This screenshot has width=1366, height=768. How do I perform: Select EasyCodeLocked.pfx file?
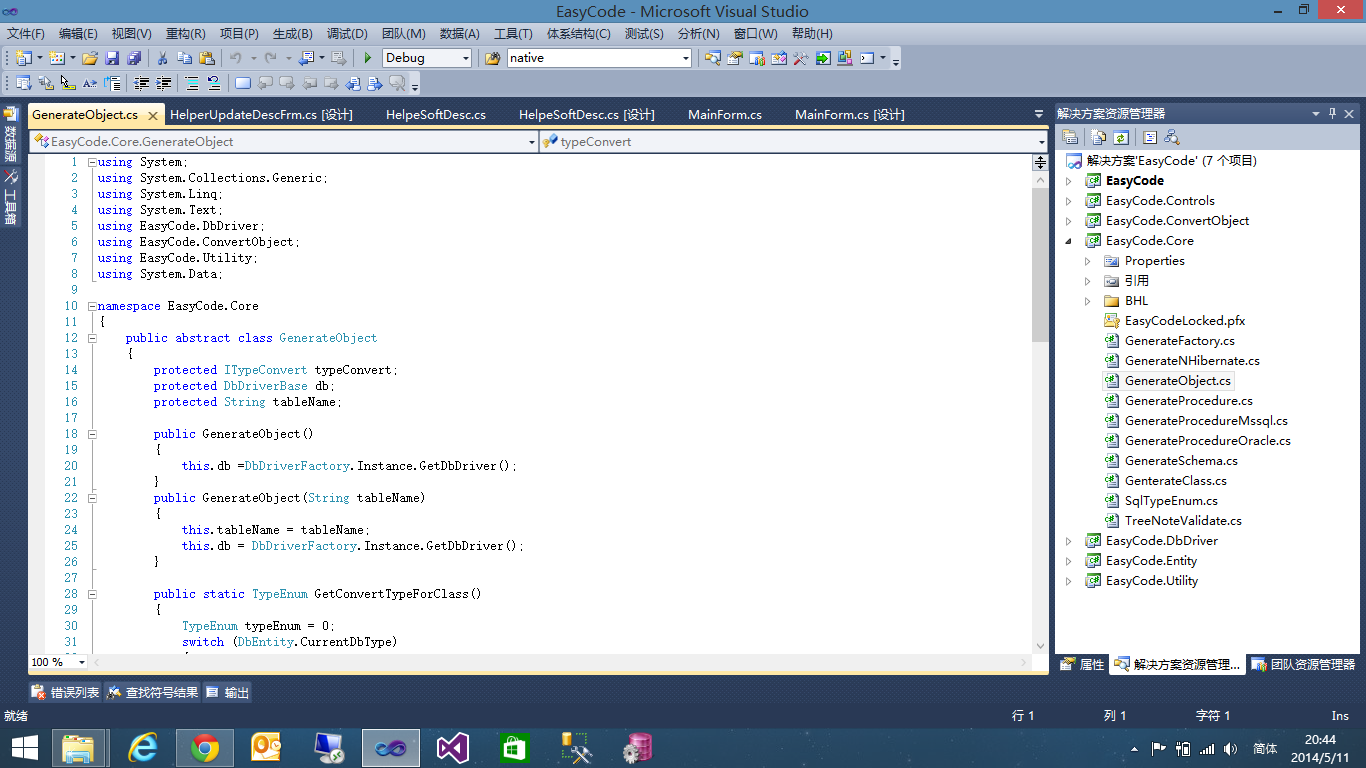point(1184,321)
